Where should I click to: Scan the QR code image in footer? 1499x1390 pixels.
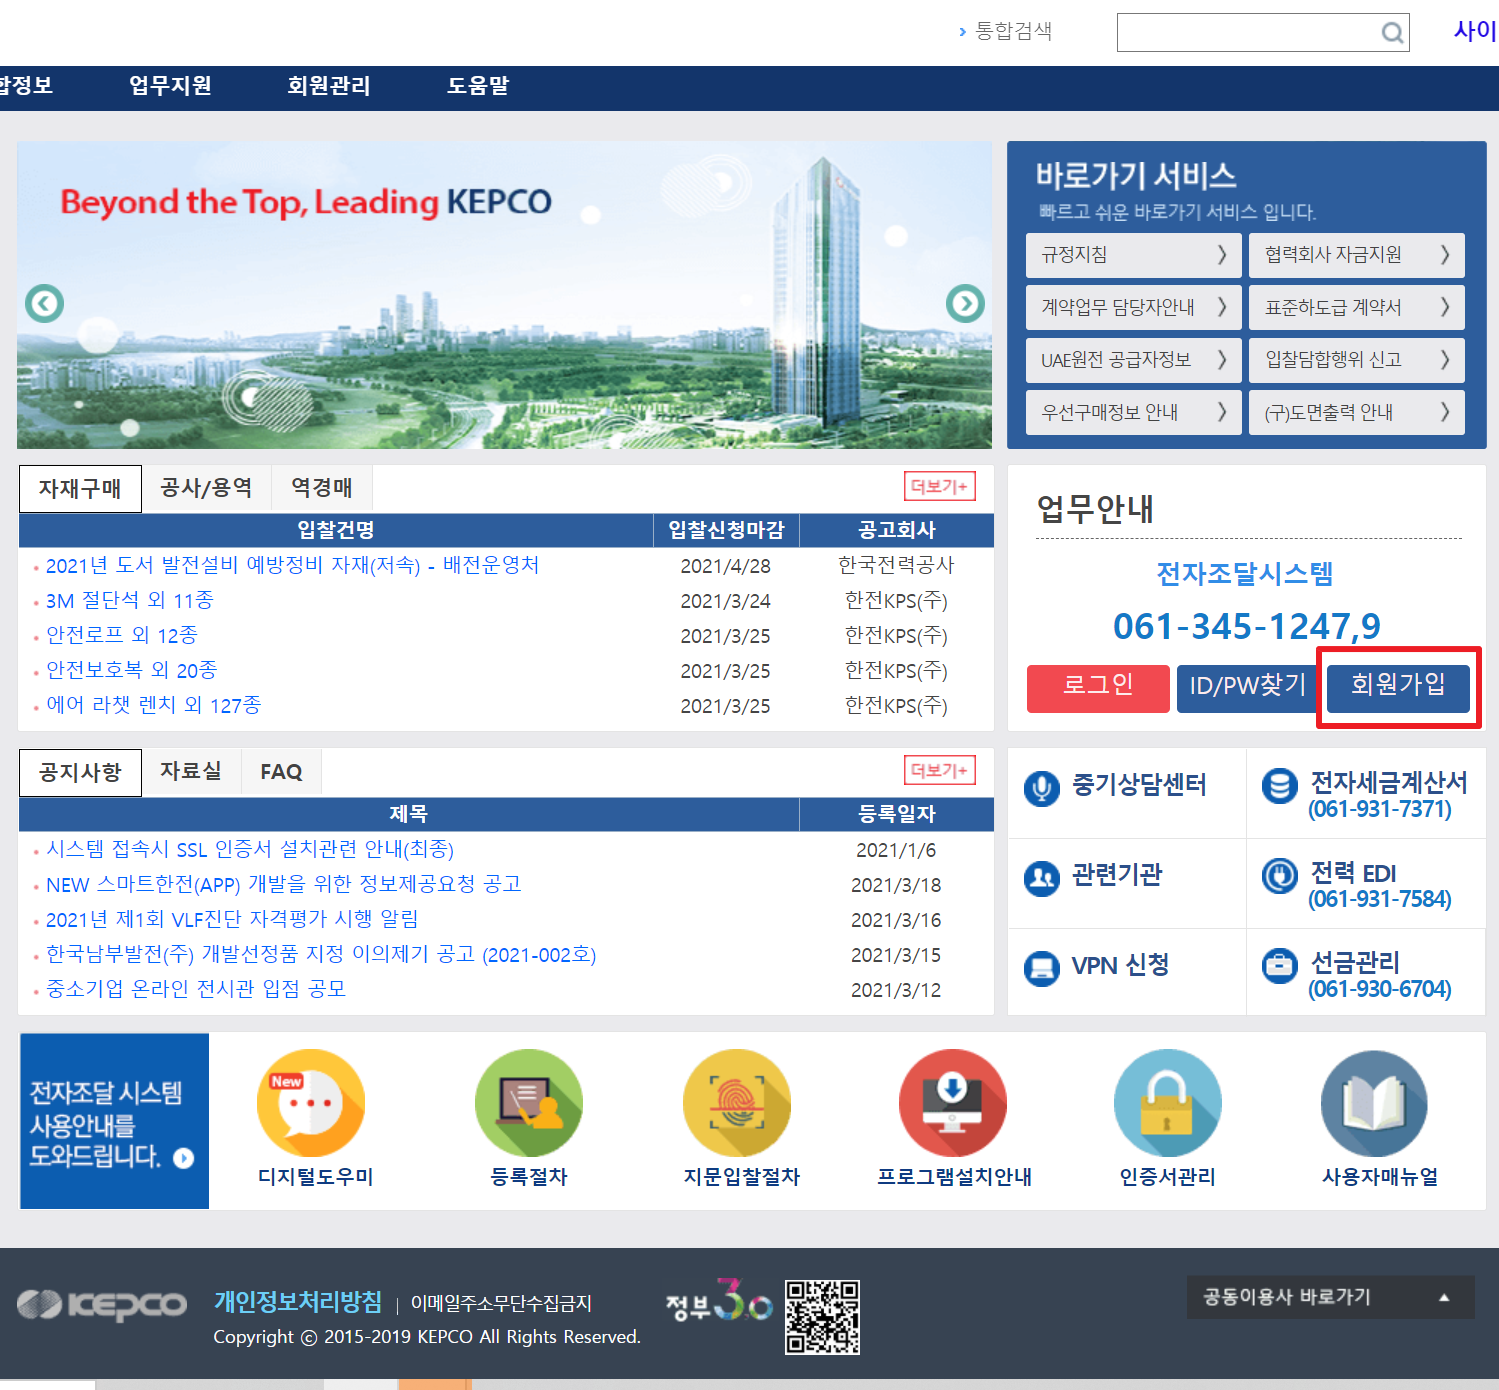(x=822, y=1317)
